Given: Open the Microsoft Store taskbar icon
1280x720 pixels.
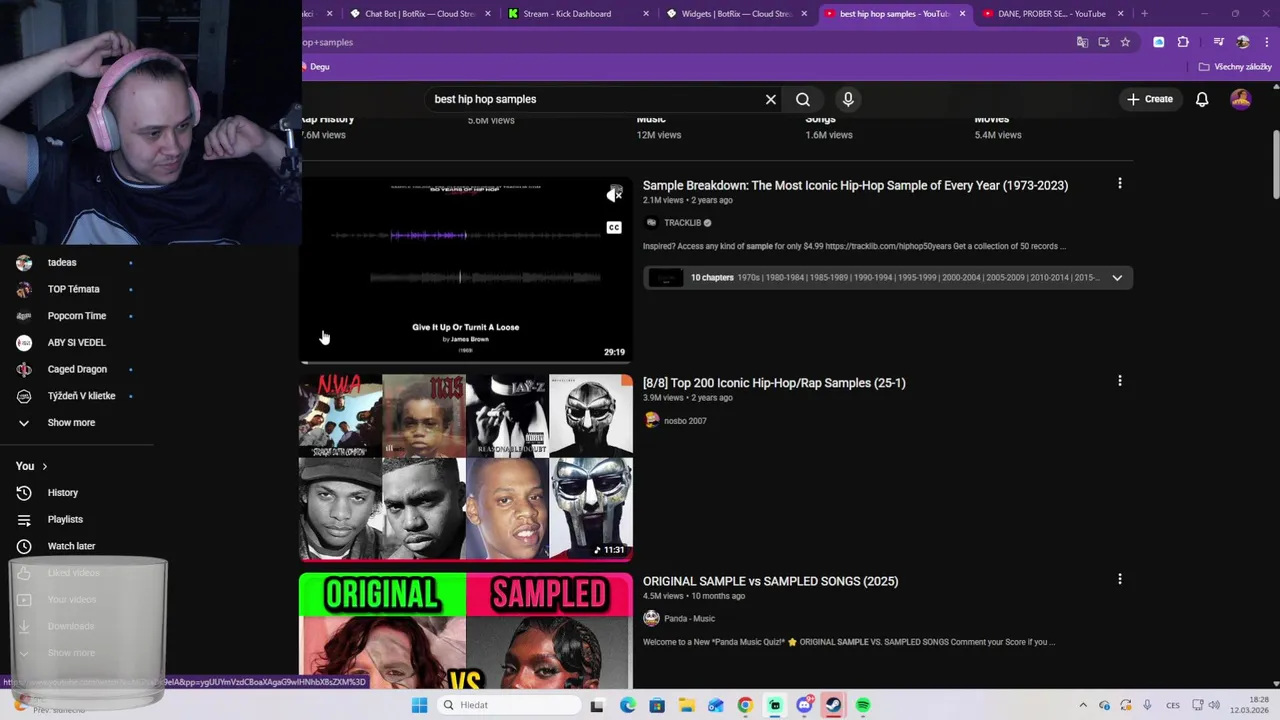Looking at the screenshot, I should [x=657, y=705].
